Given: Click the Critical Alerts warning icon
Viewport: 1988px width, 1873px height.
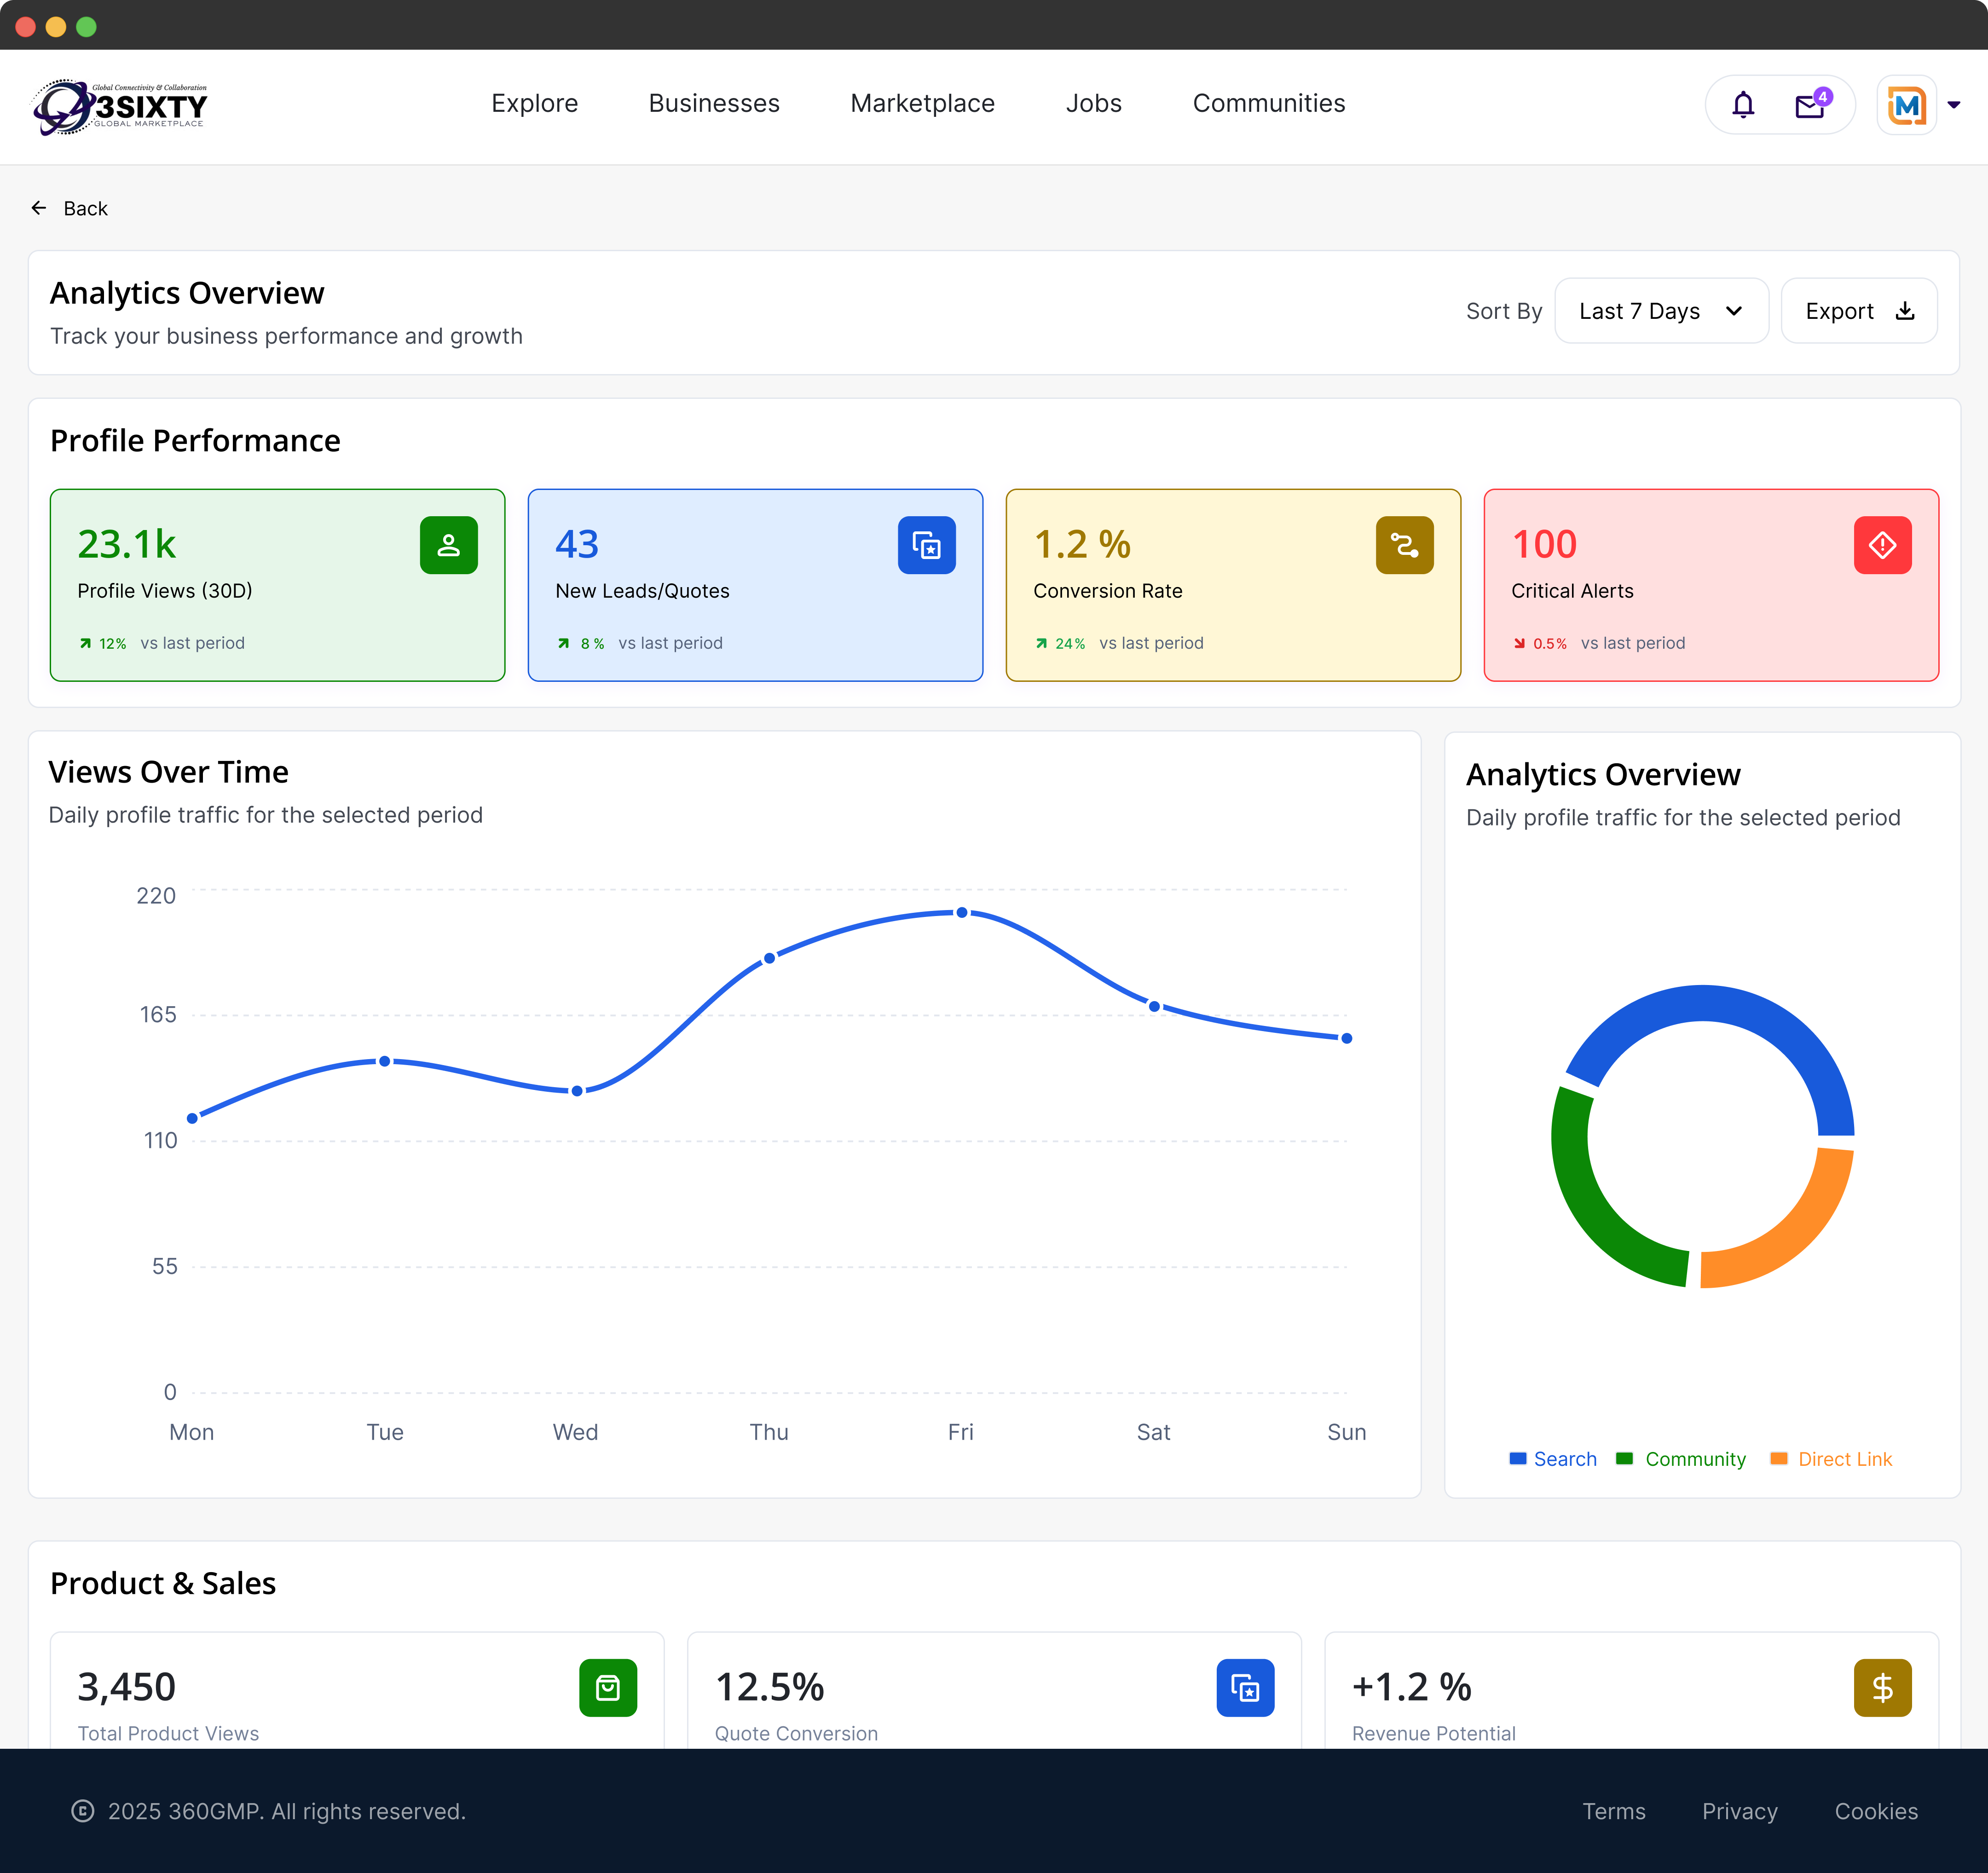Looking at the screenshot, I should (x=1883, y=545).
